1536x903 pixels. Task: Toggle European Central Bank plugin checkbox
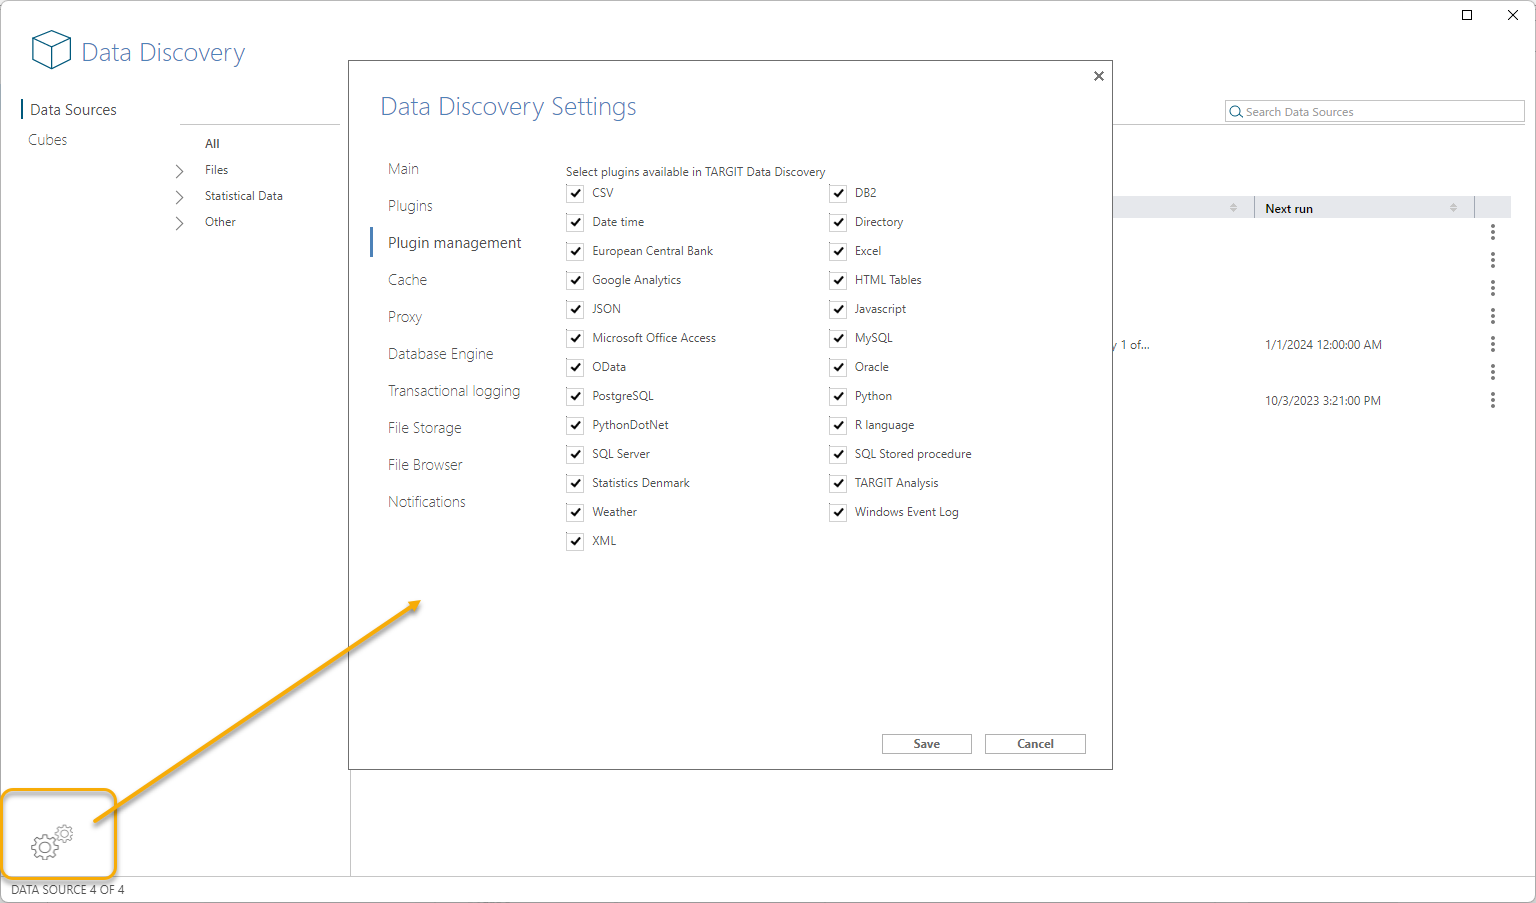point(575,251)
